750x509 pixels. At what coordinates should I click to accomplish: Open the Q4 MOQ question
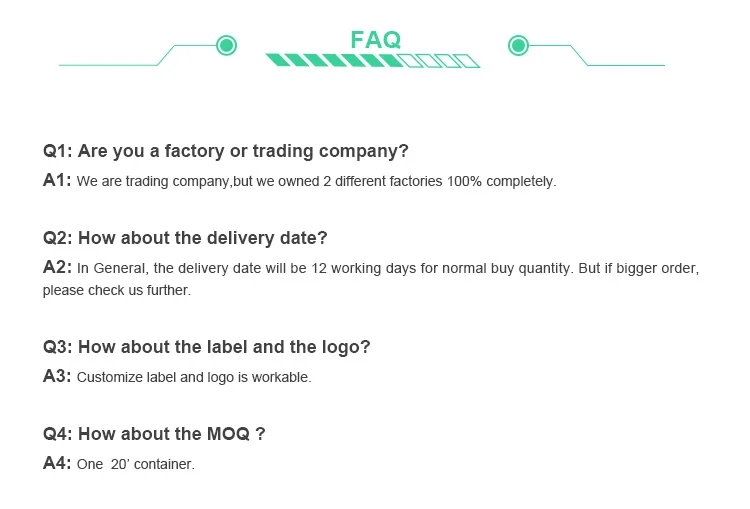tap(154, 434)
